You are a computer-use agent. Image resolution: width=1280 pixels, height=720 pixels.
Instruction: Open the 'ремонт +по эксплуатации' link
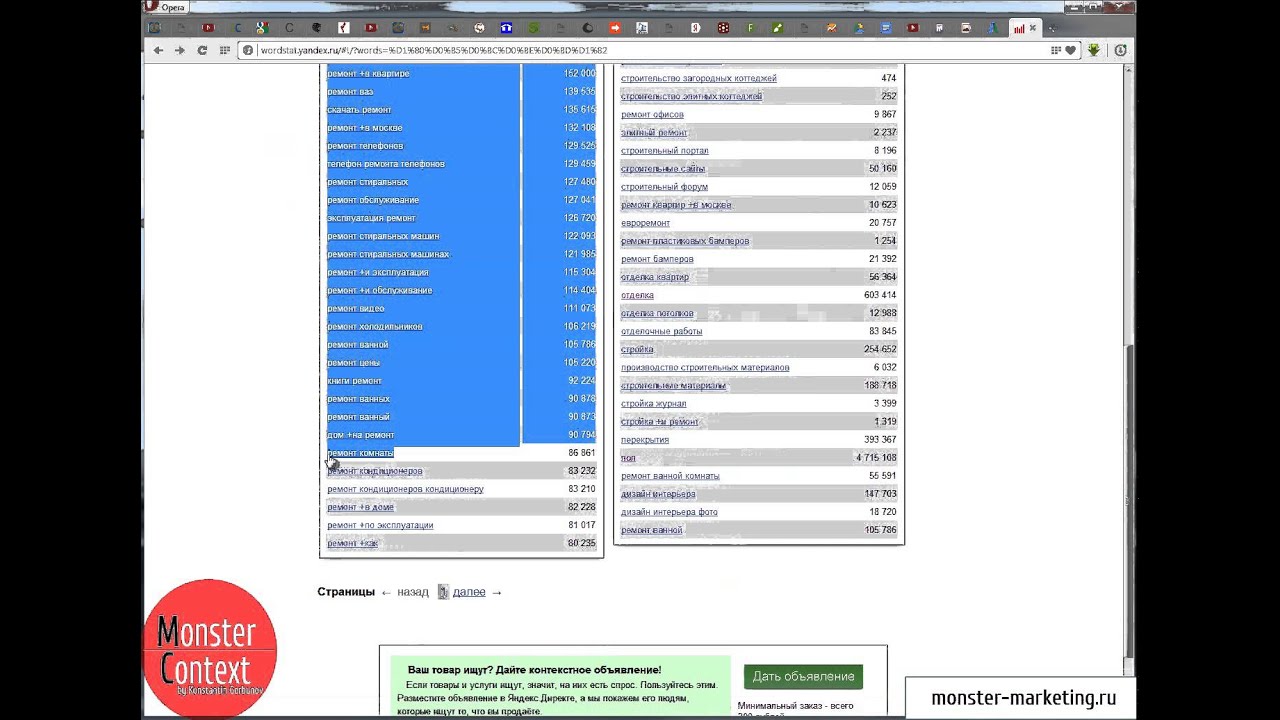(x=380, y=525)
